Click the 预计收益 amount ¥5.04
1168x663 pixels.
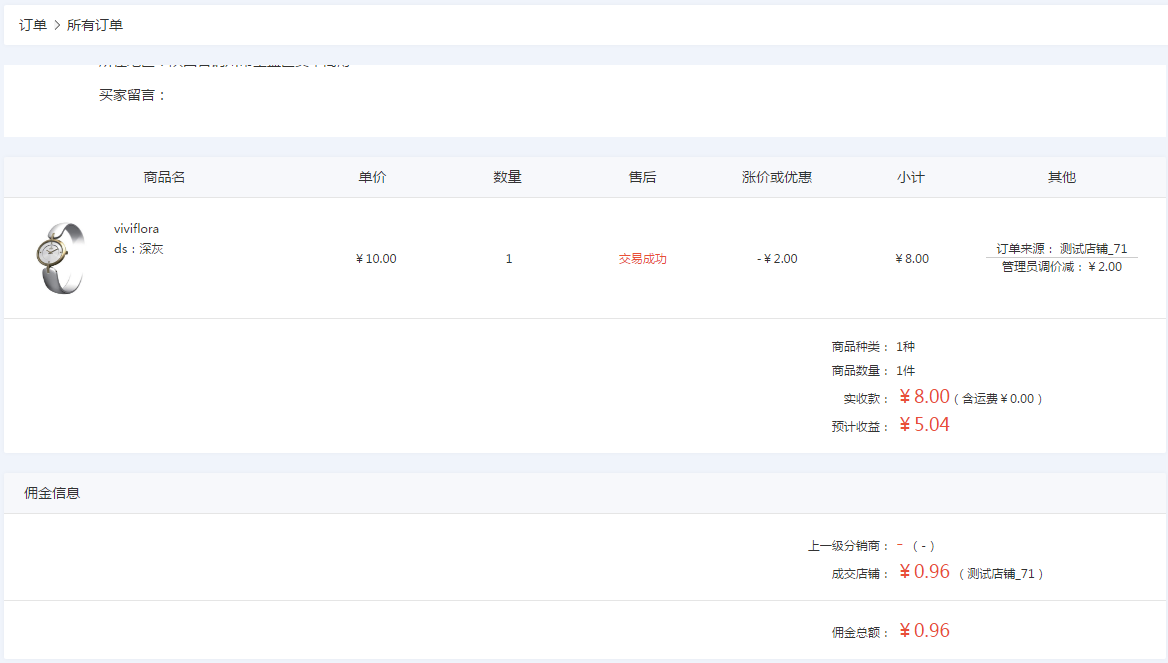924,425
